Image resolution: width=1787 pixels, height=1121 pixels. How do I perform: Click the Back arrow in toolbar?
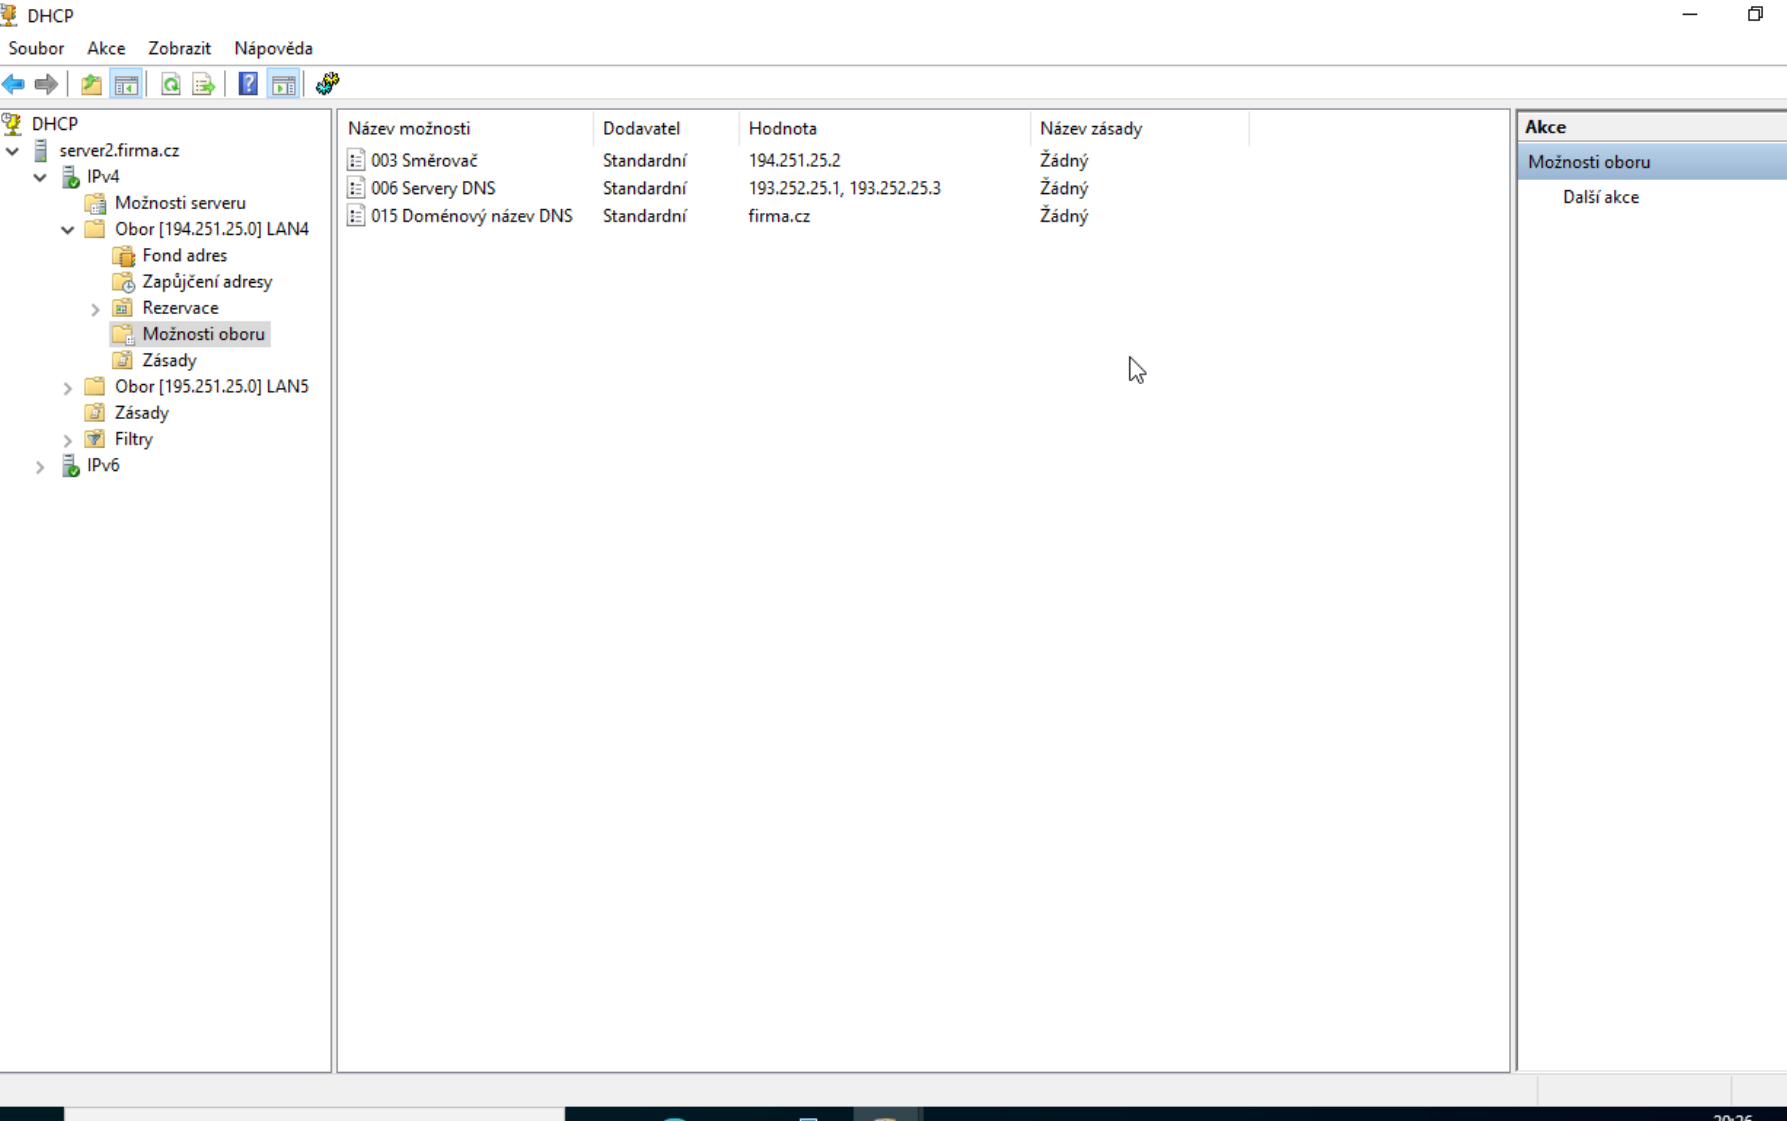click(x=14, y=84)
